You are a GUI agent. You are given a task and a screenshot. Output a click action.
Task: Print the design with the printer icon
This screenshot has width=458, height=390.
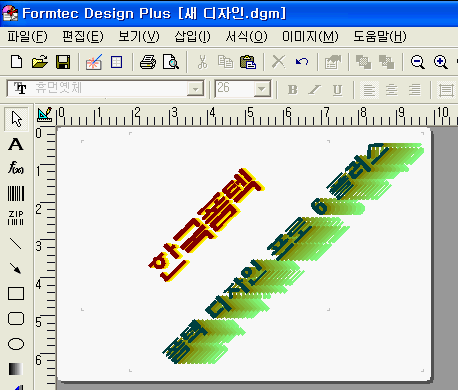148,62
